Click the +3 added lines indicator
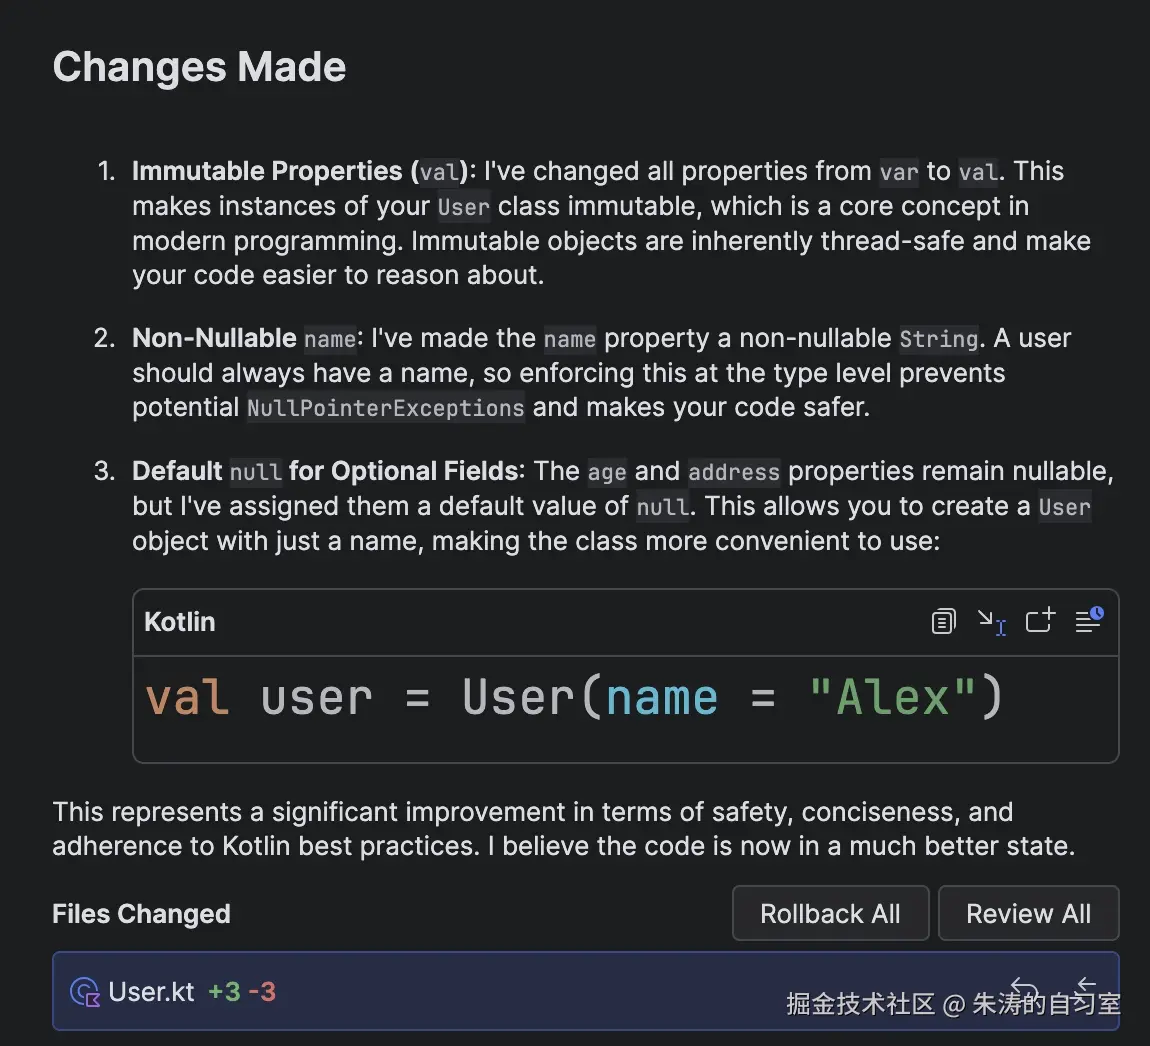 coord(224,992)
